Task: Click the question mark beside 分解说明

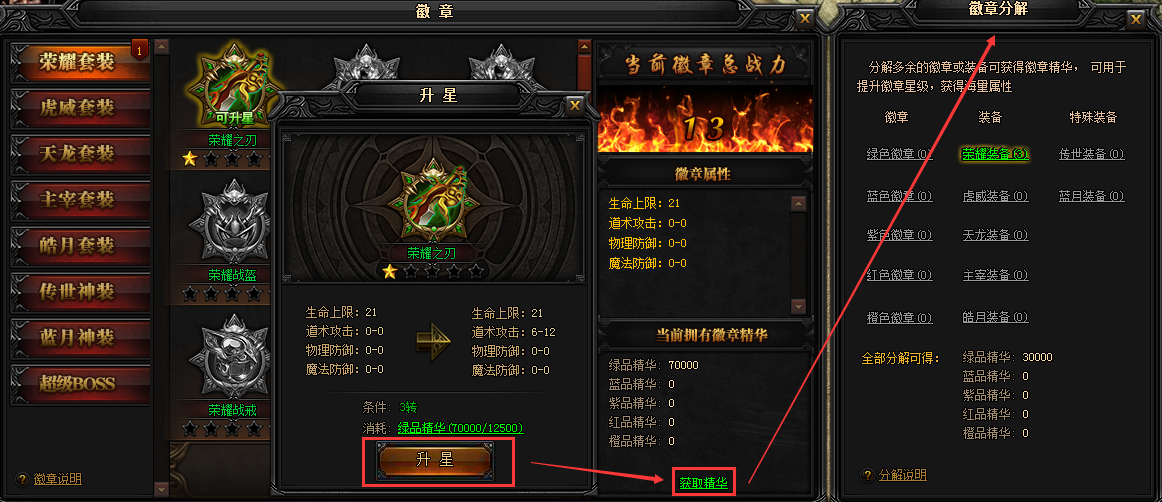Action: click(867, 475)
